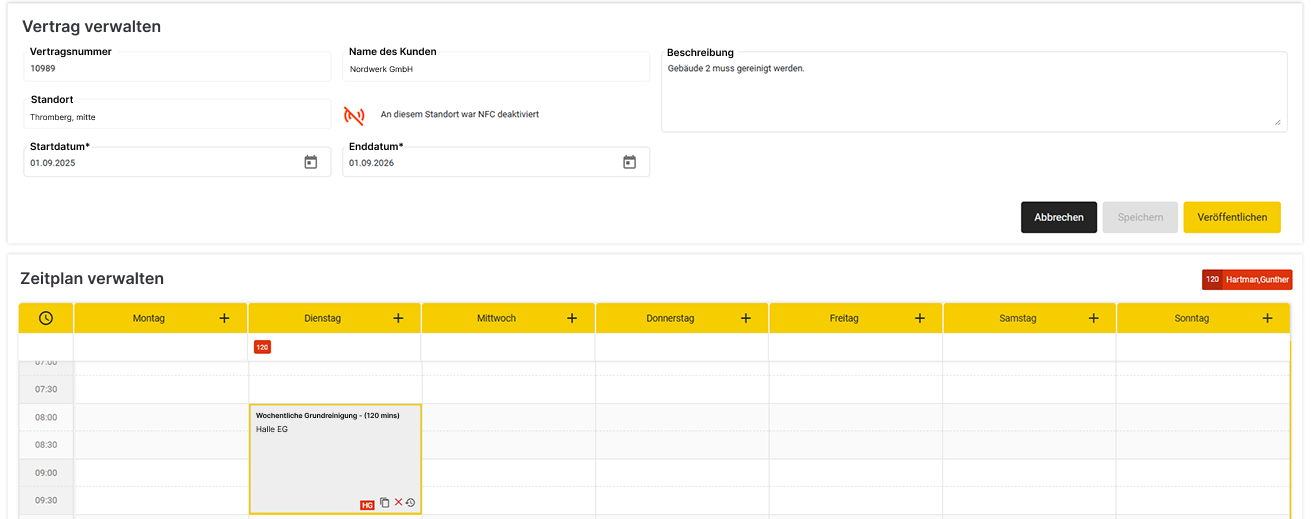
Task: Open the Enddatum calendar picker
Action: point(629,162)
